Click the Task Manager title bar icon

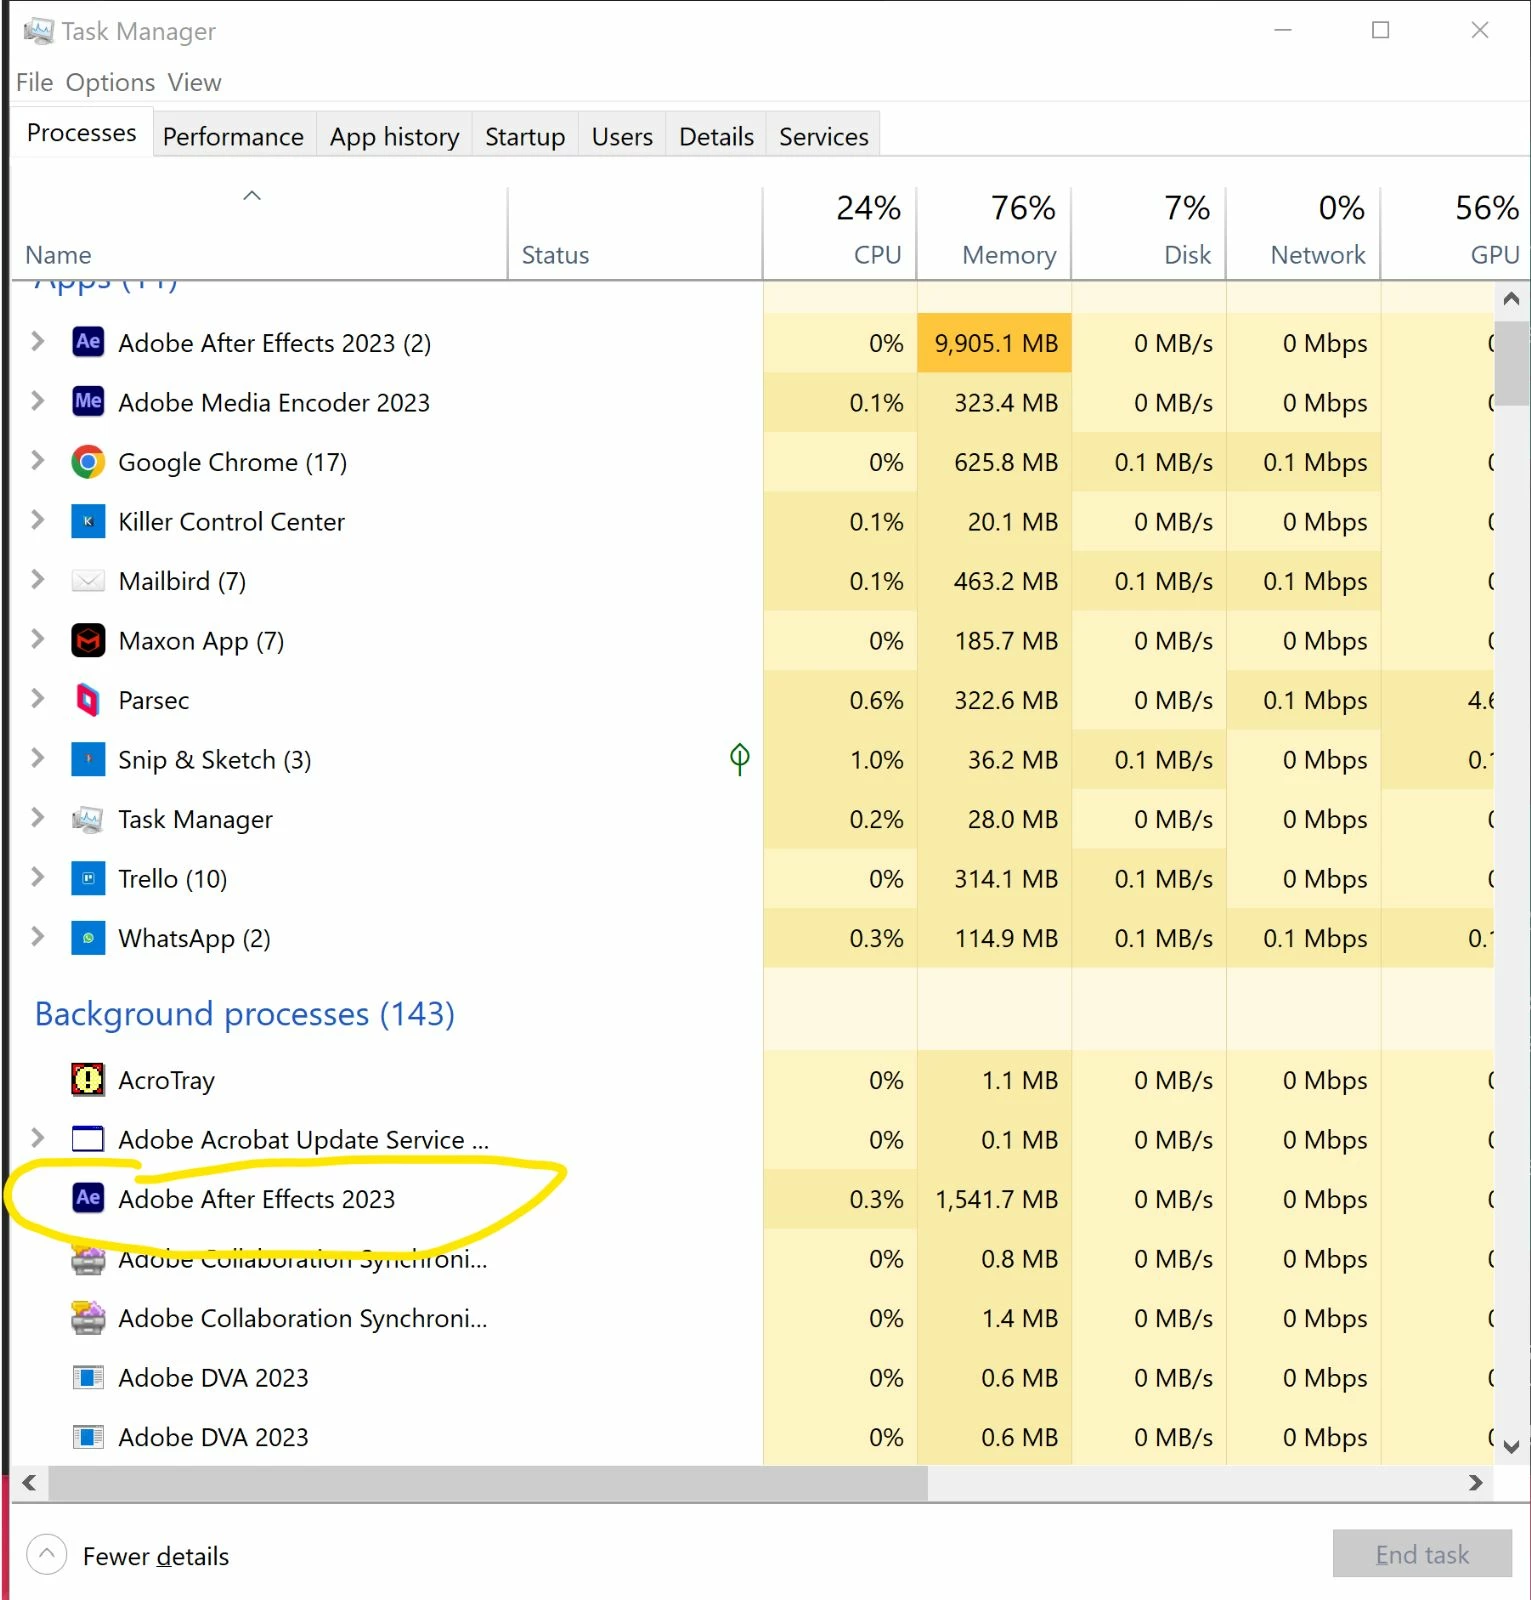[38, 31]
